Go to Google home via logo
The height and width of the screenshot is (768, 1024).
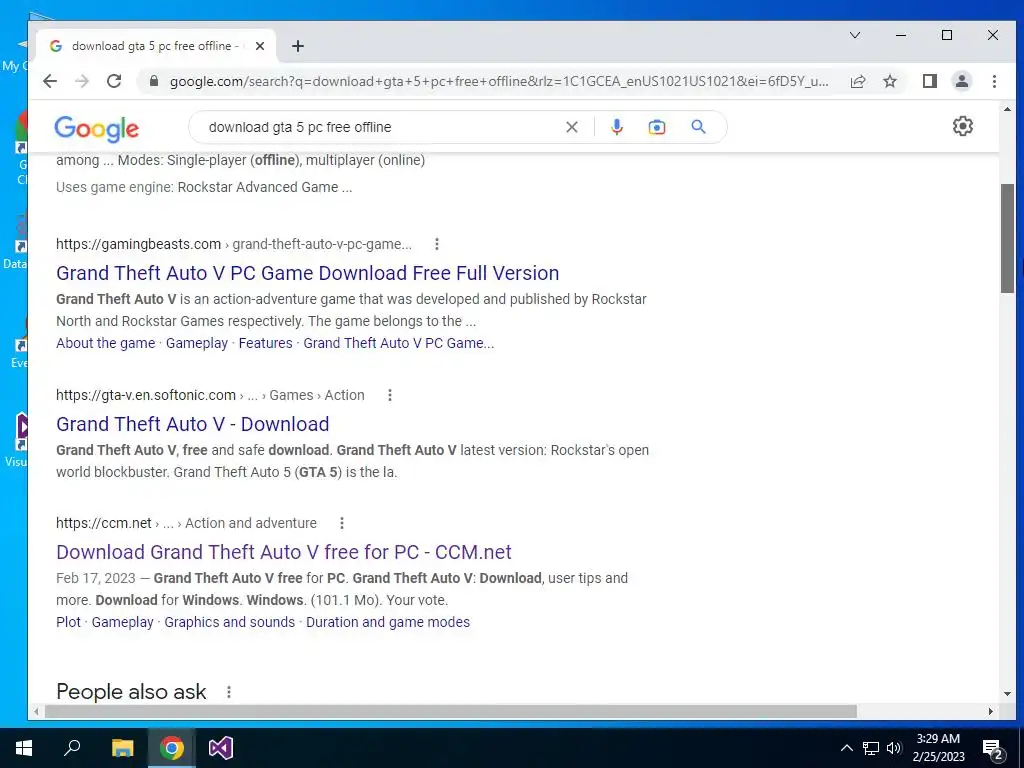[97, 129]
